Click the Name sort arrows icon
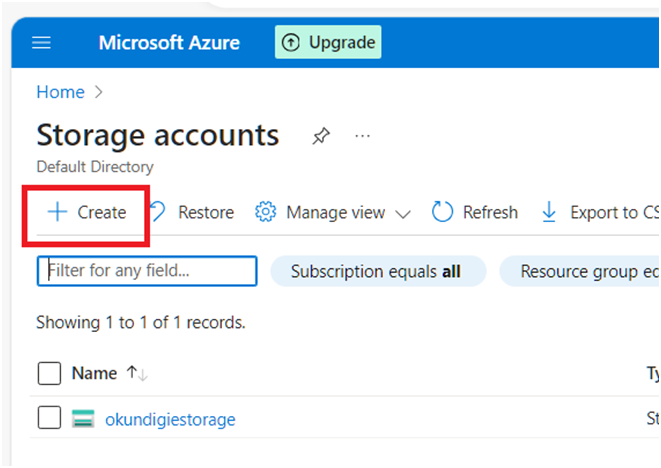661x468 pixels. [137, 373]
